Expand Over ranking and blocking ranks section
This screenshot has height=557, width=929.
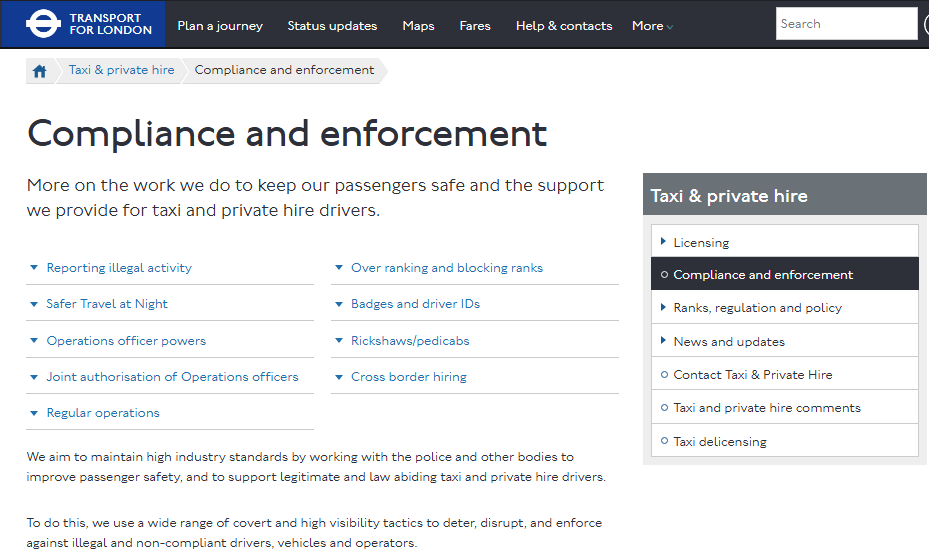(446, 268)
